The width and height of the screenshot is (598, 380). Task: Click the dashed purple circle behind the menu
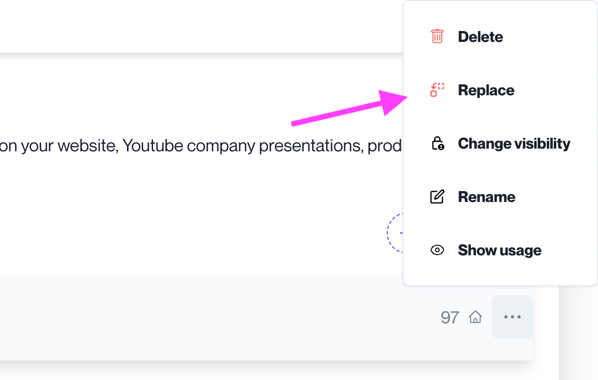point(395,233)
